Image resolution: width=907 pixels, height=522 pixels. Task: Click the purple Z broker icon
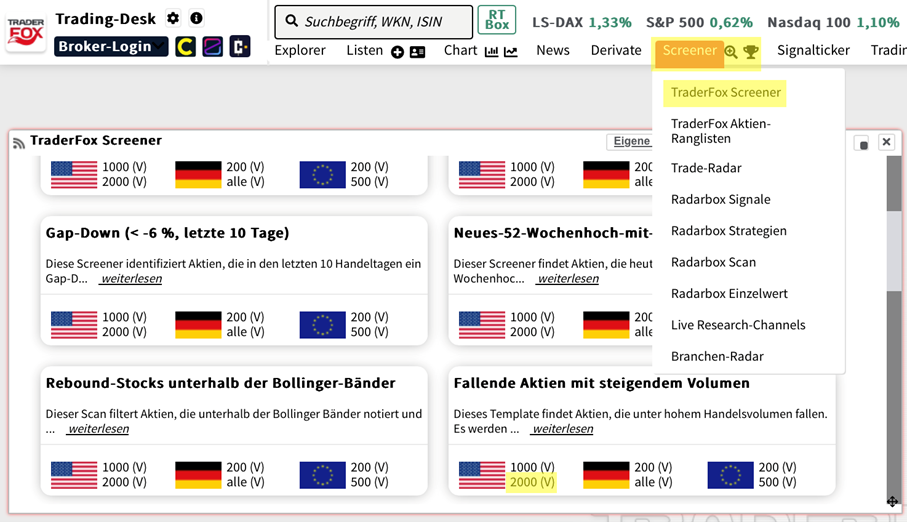(x=212, y=46)
